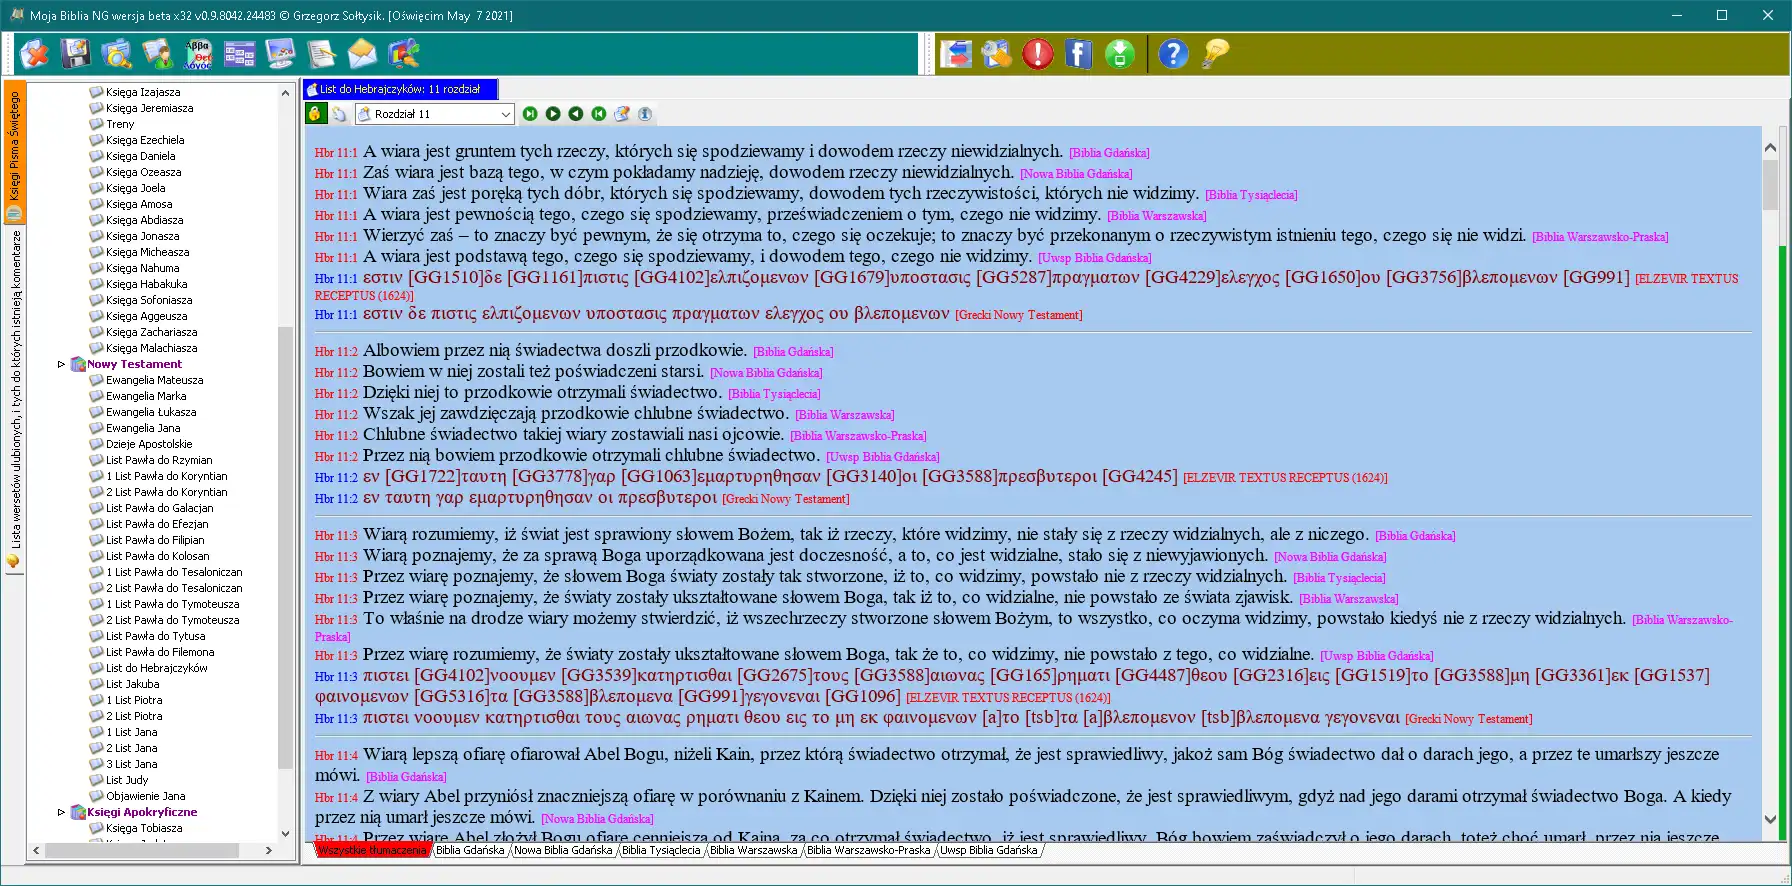Open the wrench tools settings icon
1792x886 pixels.
click(x=997, y=53)
